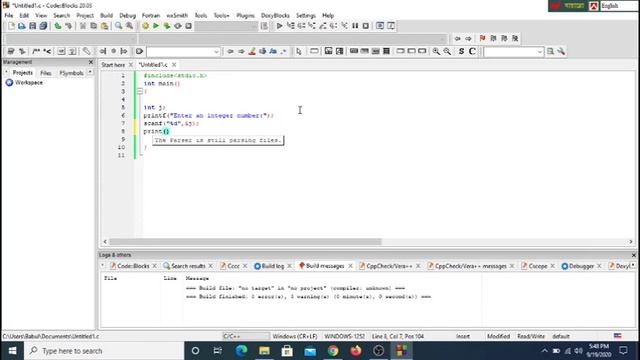Open the build target dropdown
Viewport: 640px width, 360px height.
point(226,26)
